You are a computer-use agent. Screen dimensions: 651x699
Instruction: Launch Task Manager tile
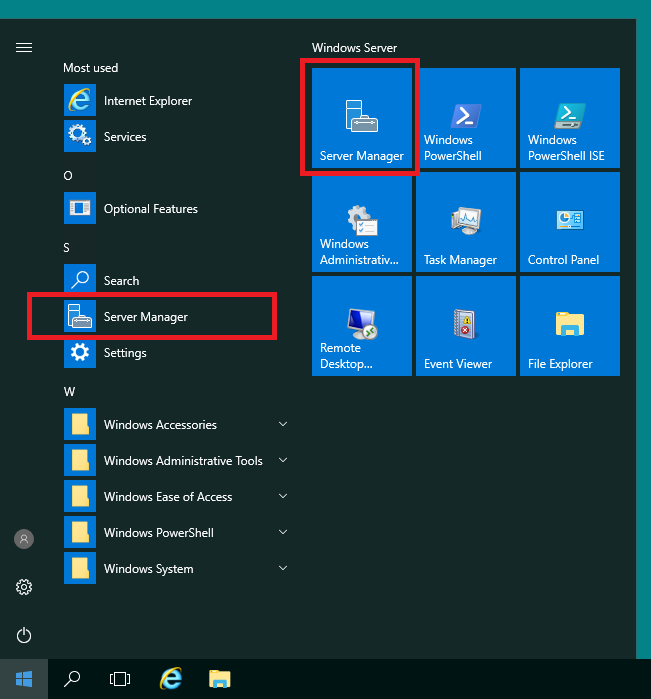(466, 222)
